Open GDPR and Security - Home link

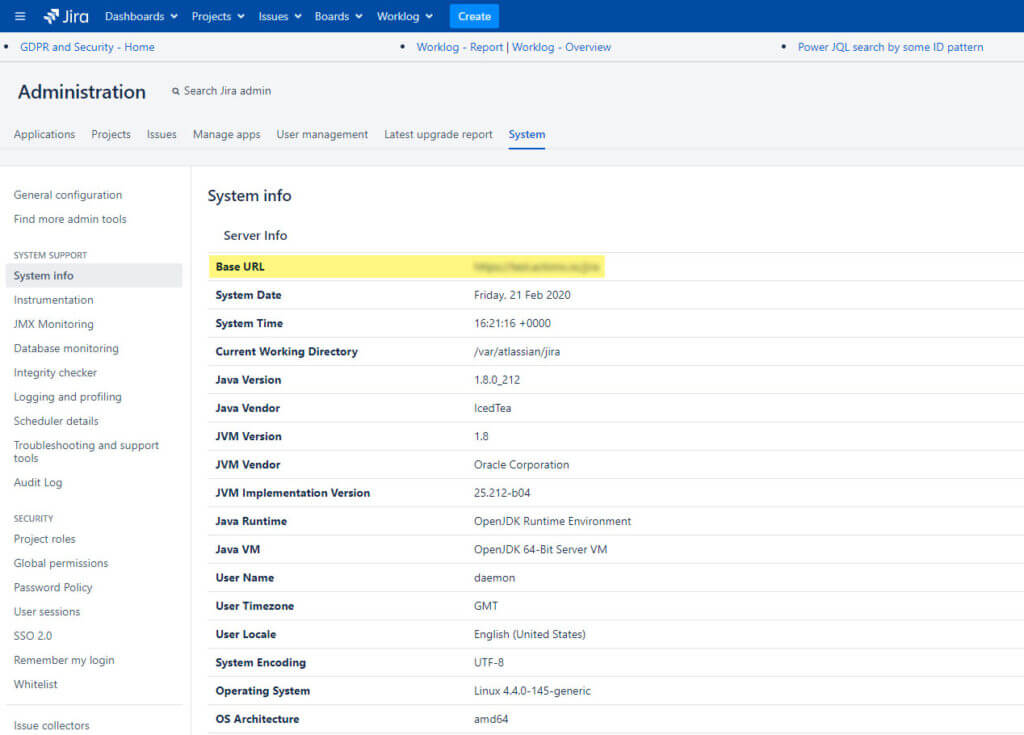click(x=88, y=47)
